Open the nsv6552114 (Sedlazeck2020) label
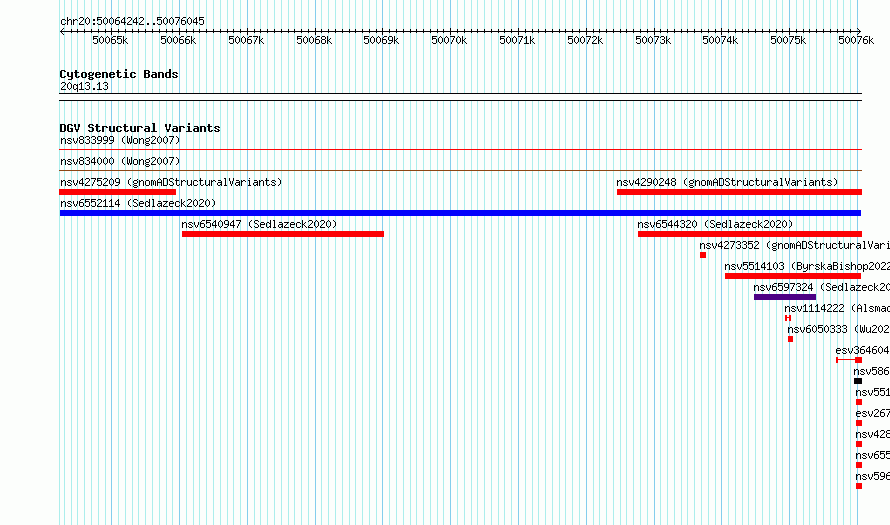The width and height of the screenshot is (890, 525). [138, 203]
